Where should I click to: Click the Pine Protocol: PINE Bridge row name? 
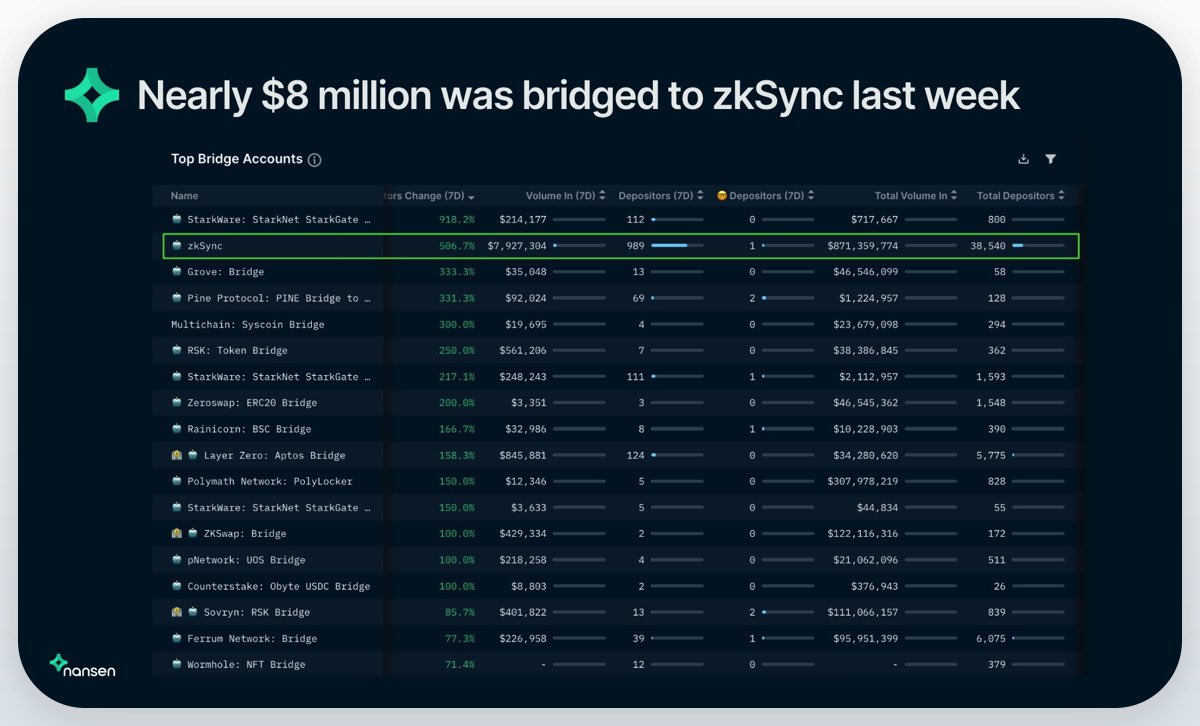point(279,297)
